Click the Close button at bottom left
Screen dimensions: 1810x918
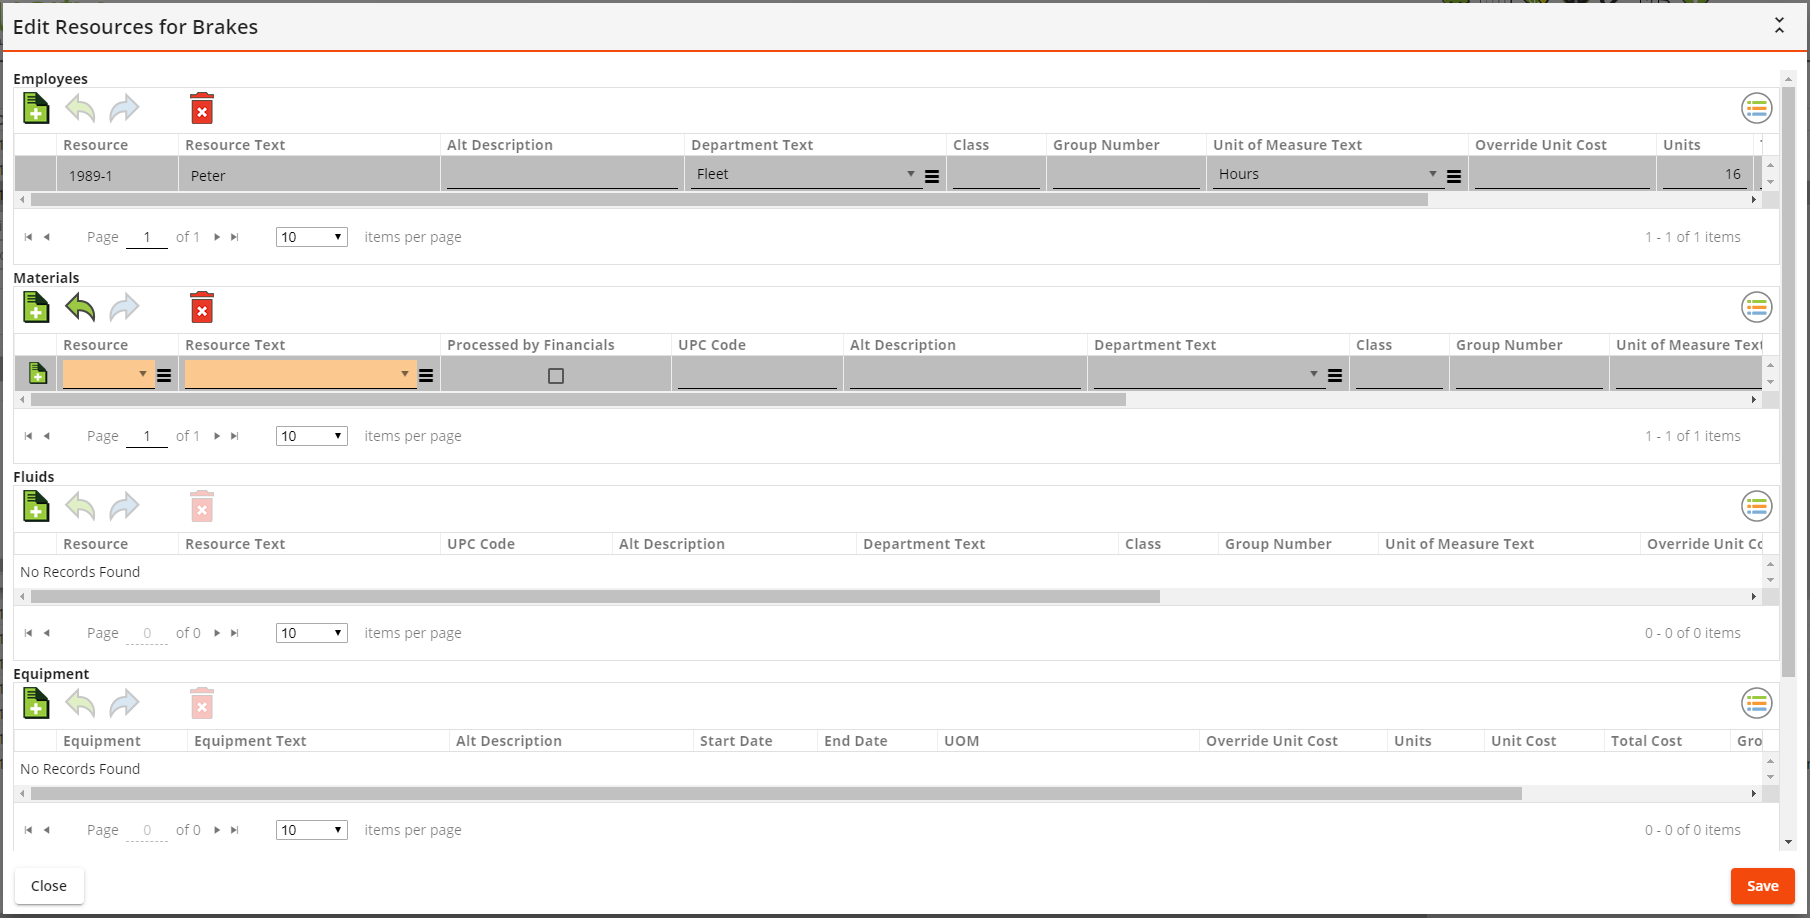(x=49, y=886)
